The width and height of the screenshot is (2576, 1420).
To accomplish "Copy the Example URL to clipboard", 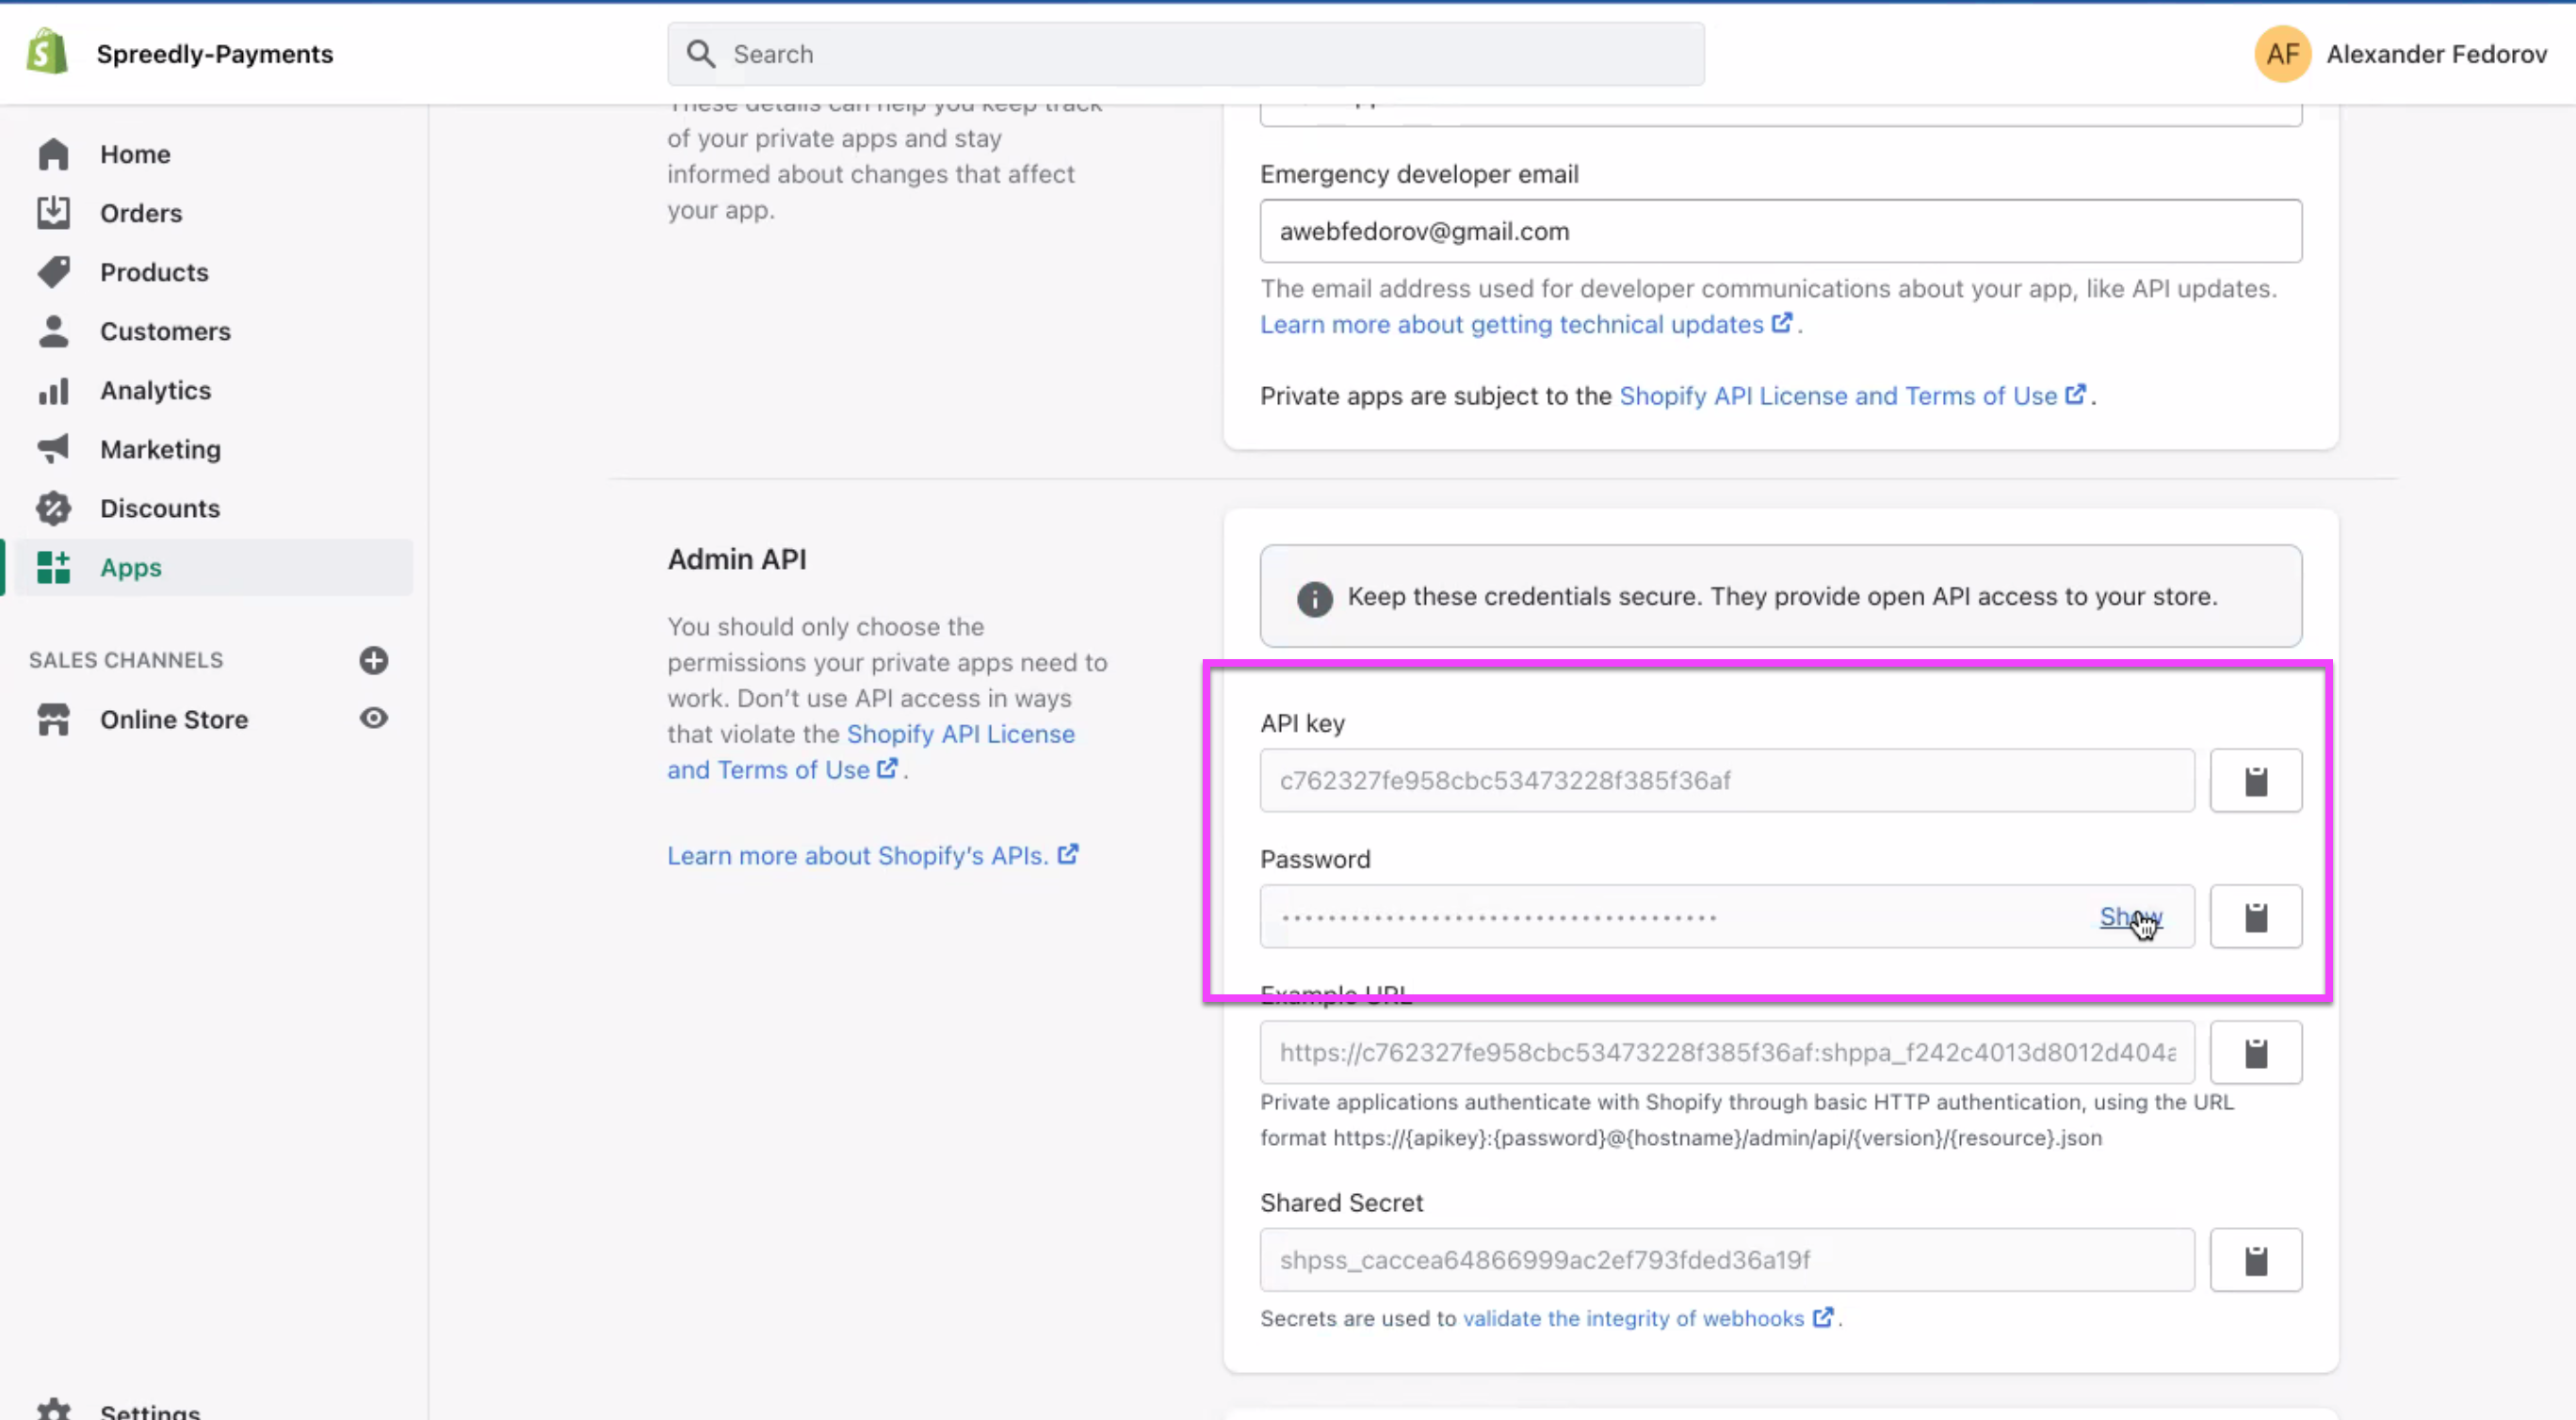I will 2255,1053.
